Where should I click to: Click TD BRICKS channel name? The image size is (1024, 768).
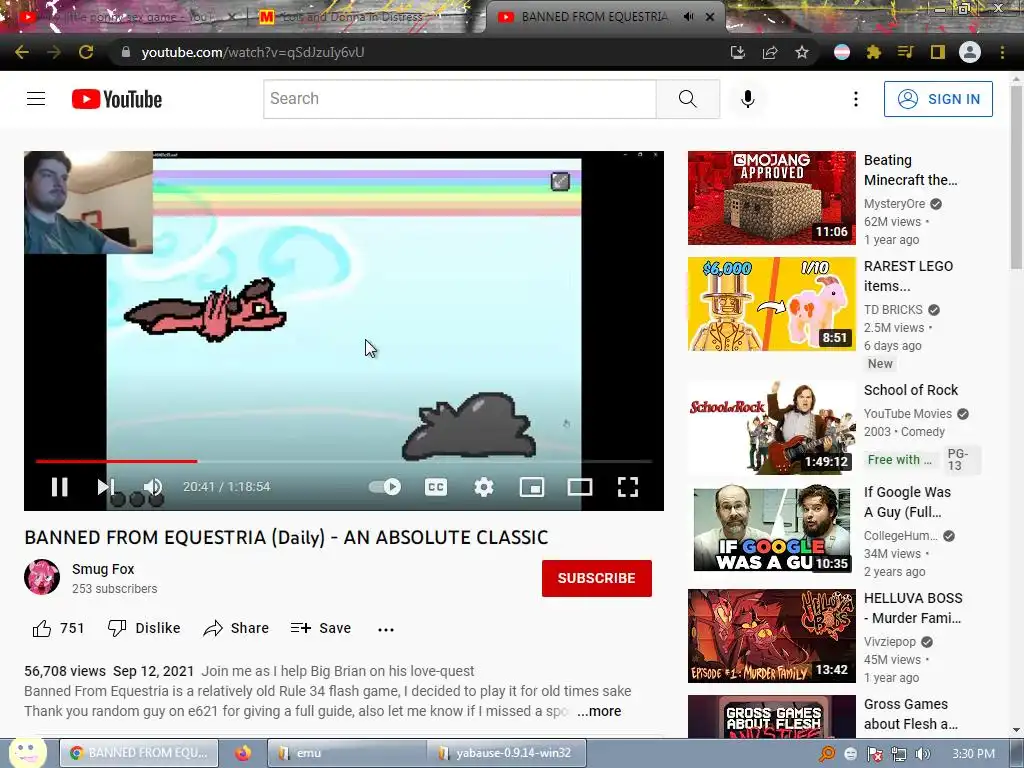pyautogui.click(x=893, y=310)
